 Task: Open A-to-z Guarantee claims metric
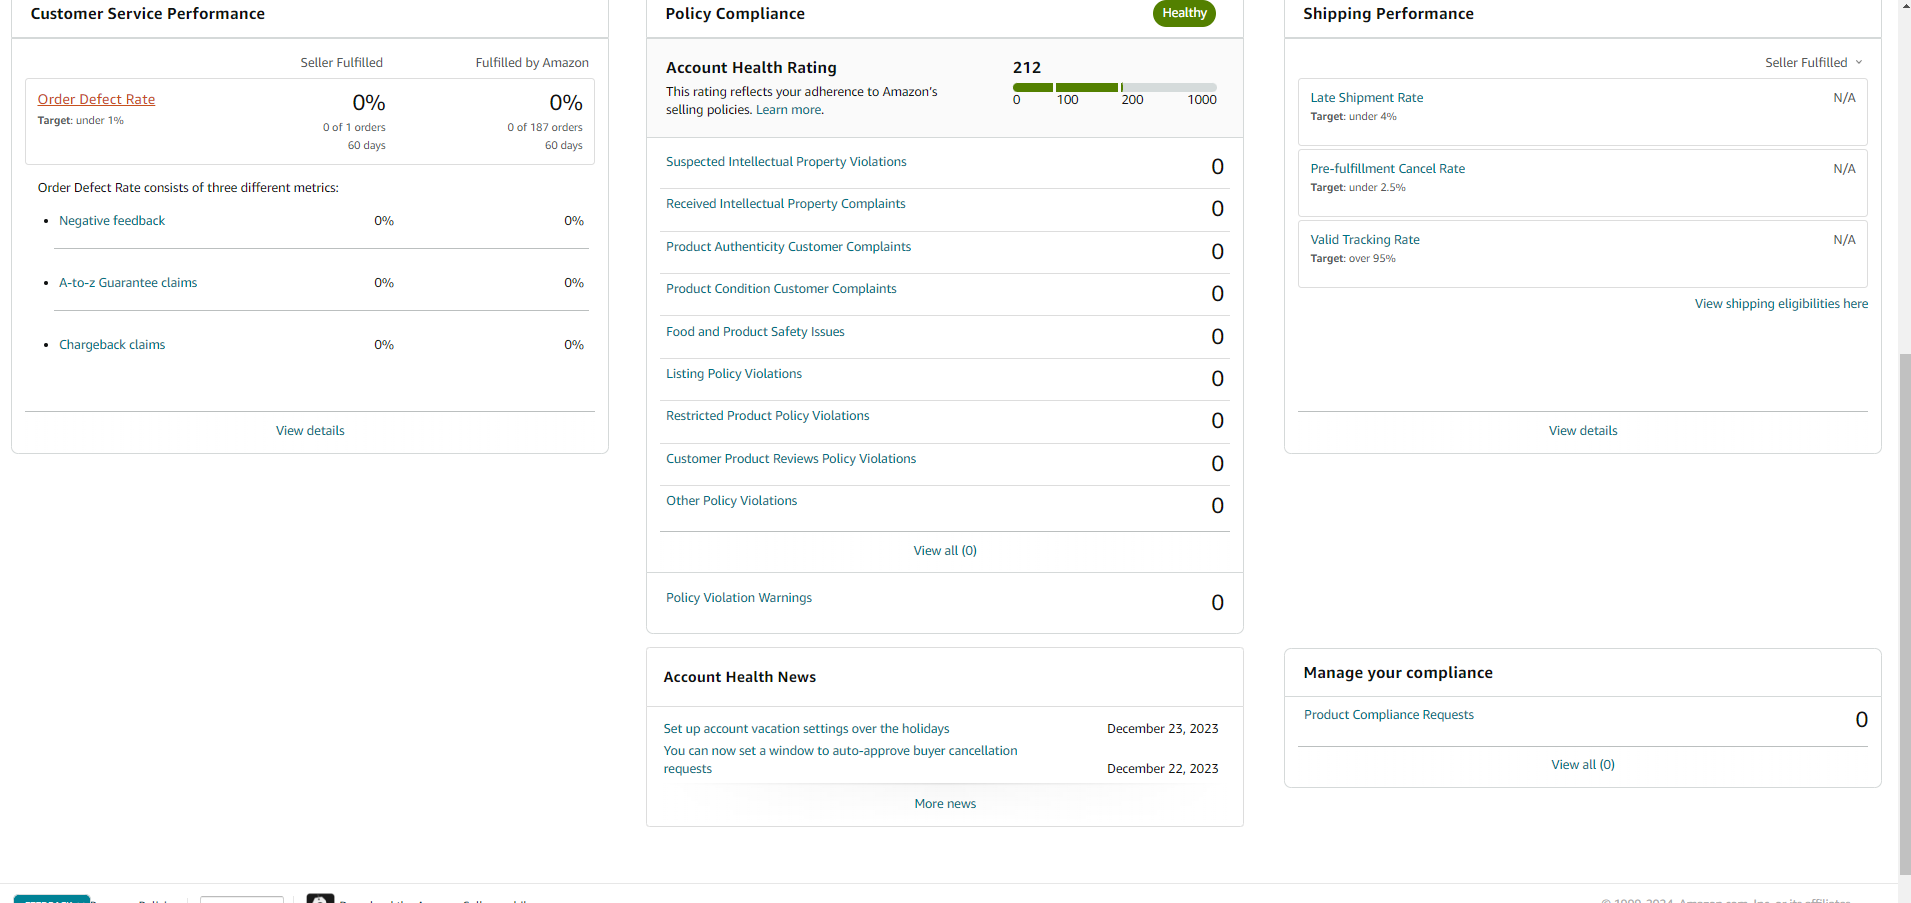point(128,283)
